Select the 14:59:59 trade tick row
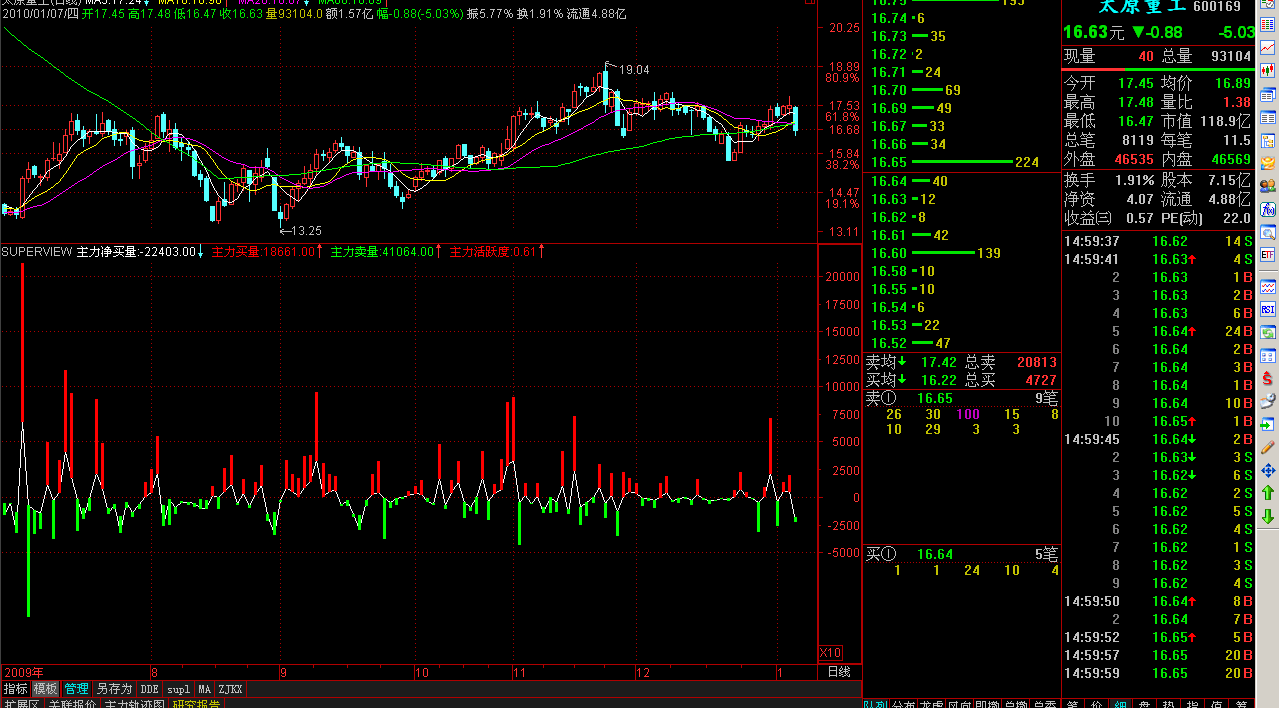Image resolution: width=1279 pixels, height=708 pixels. click(1158, 673)
